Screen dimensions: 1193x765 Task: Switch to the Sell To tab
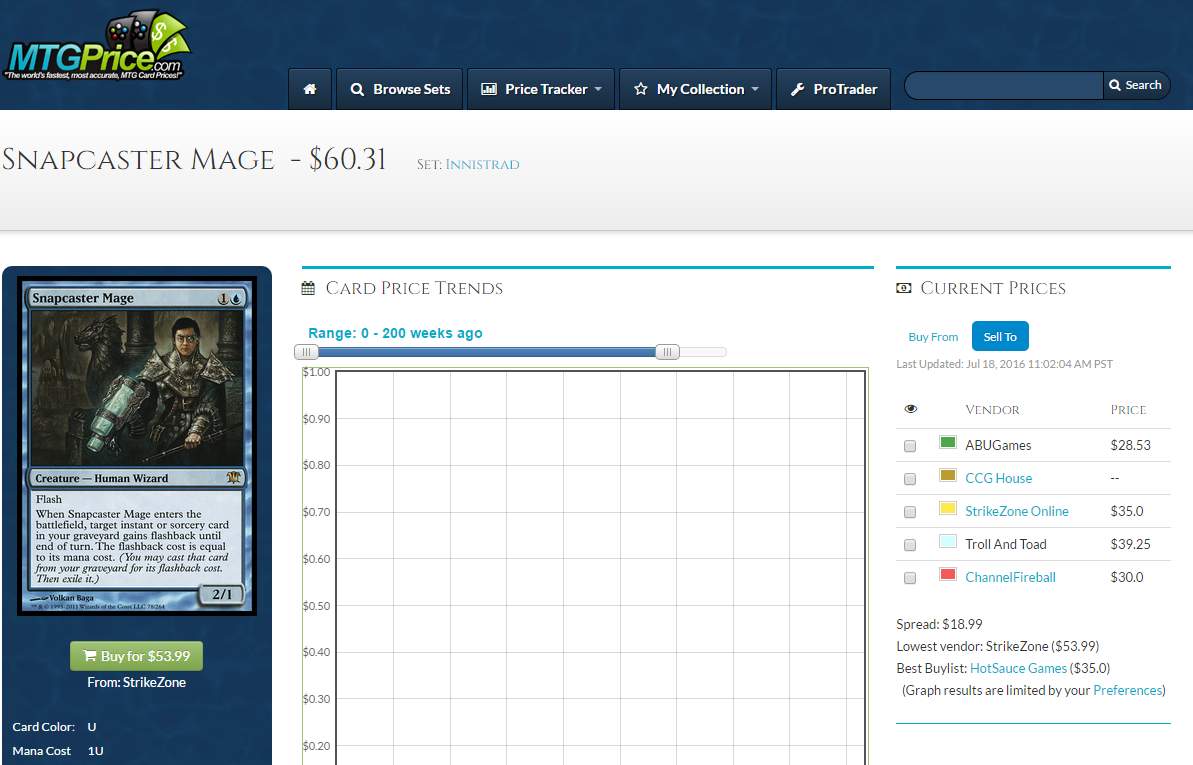tap(1000, 336)
